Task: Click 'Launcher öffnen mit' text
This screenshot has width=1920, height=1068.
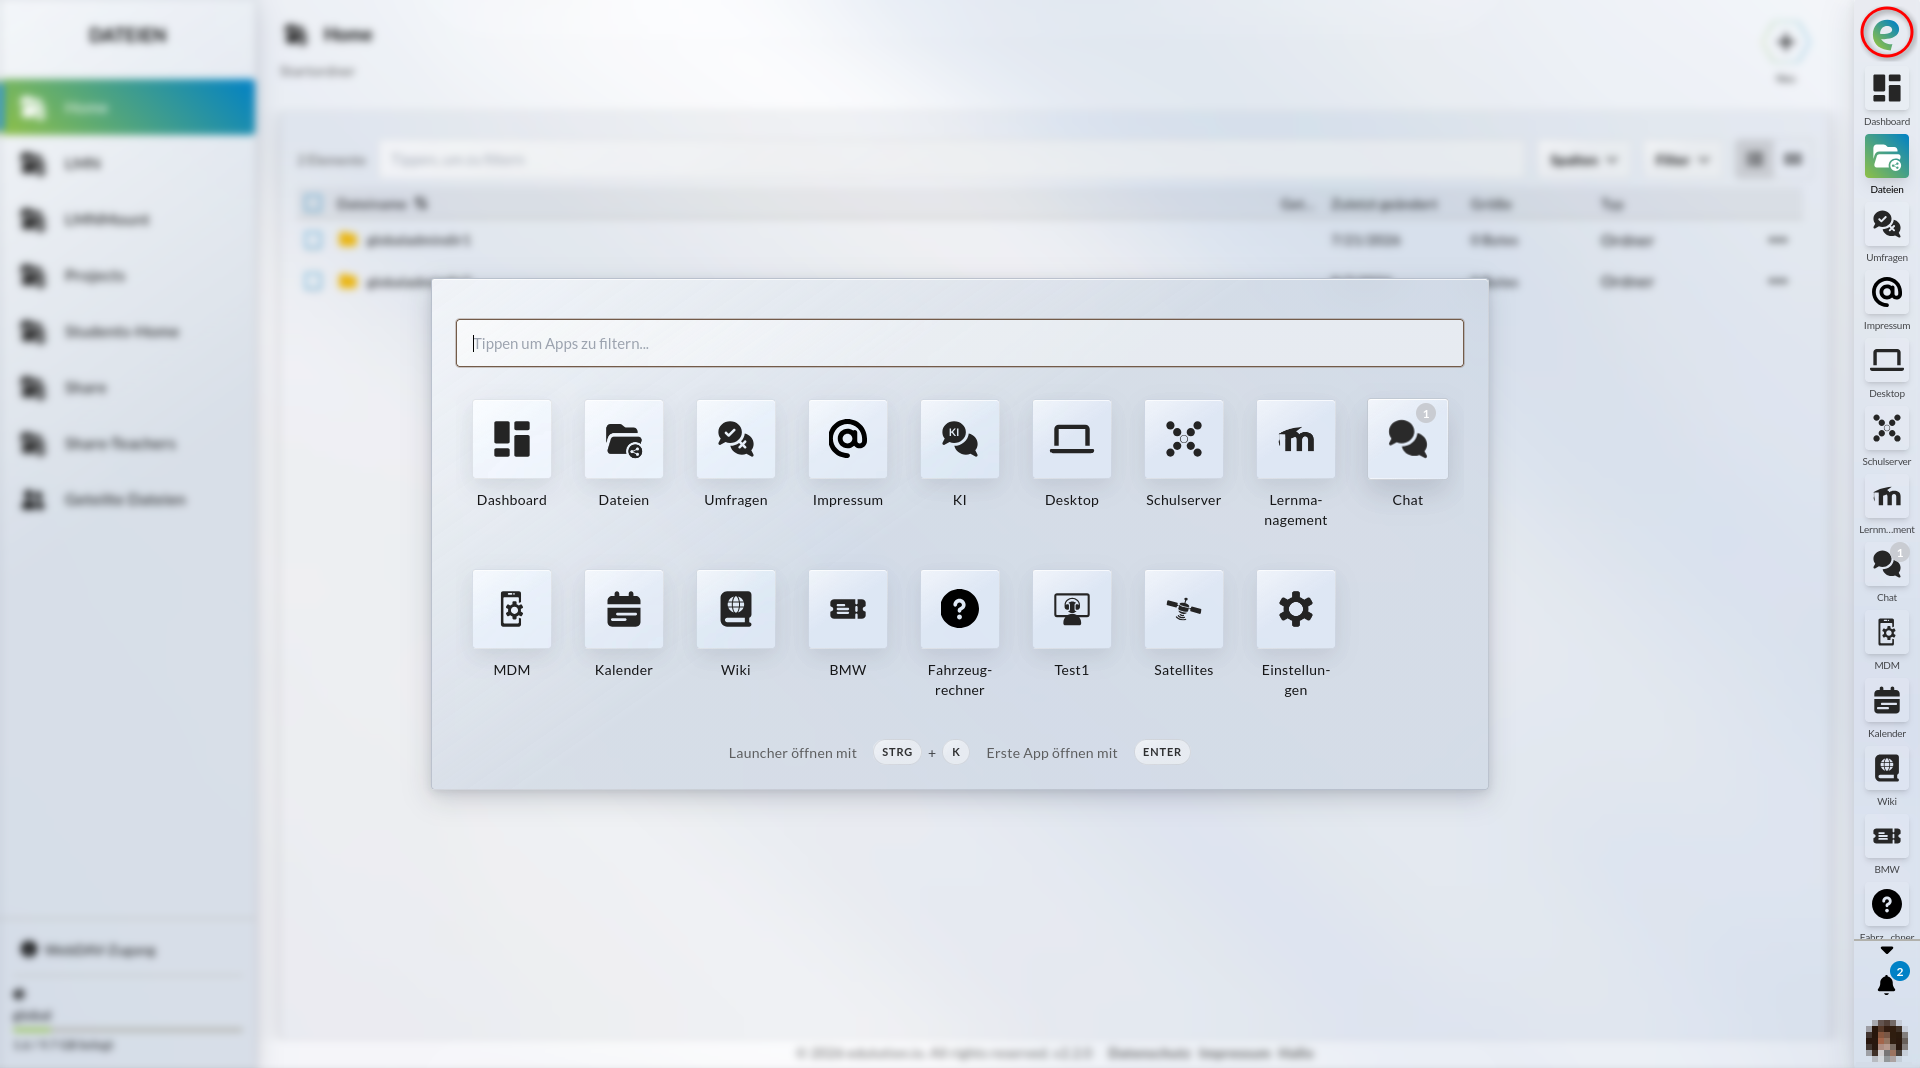Action: pos(792,753)
